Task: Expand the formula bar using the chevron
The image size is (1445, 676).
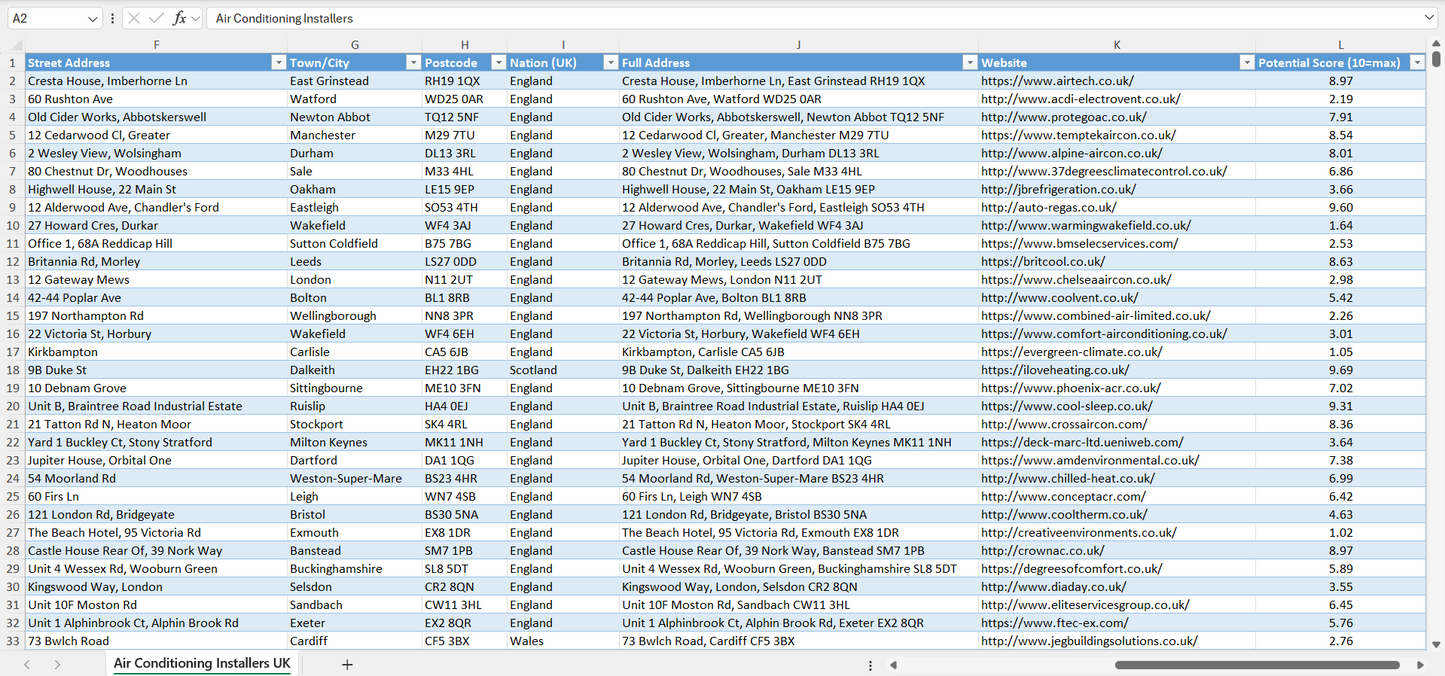Action: (1429, 18)
